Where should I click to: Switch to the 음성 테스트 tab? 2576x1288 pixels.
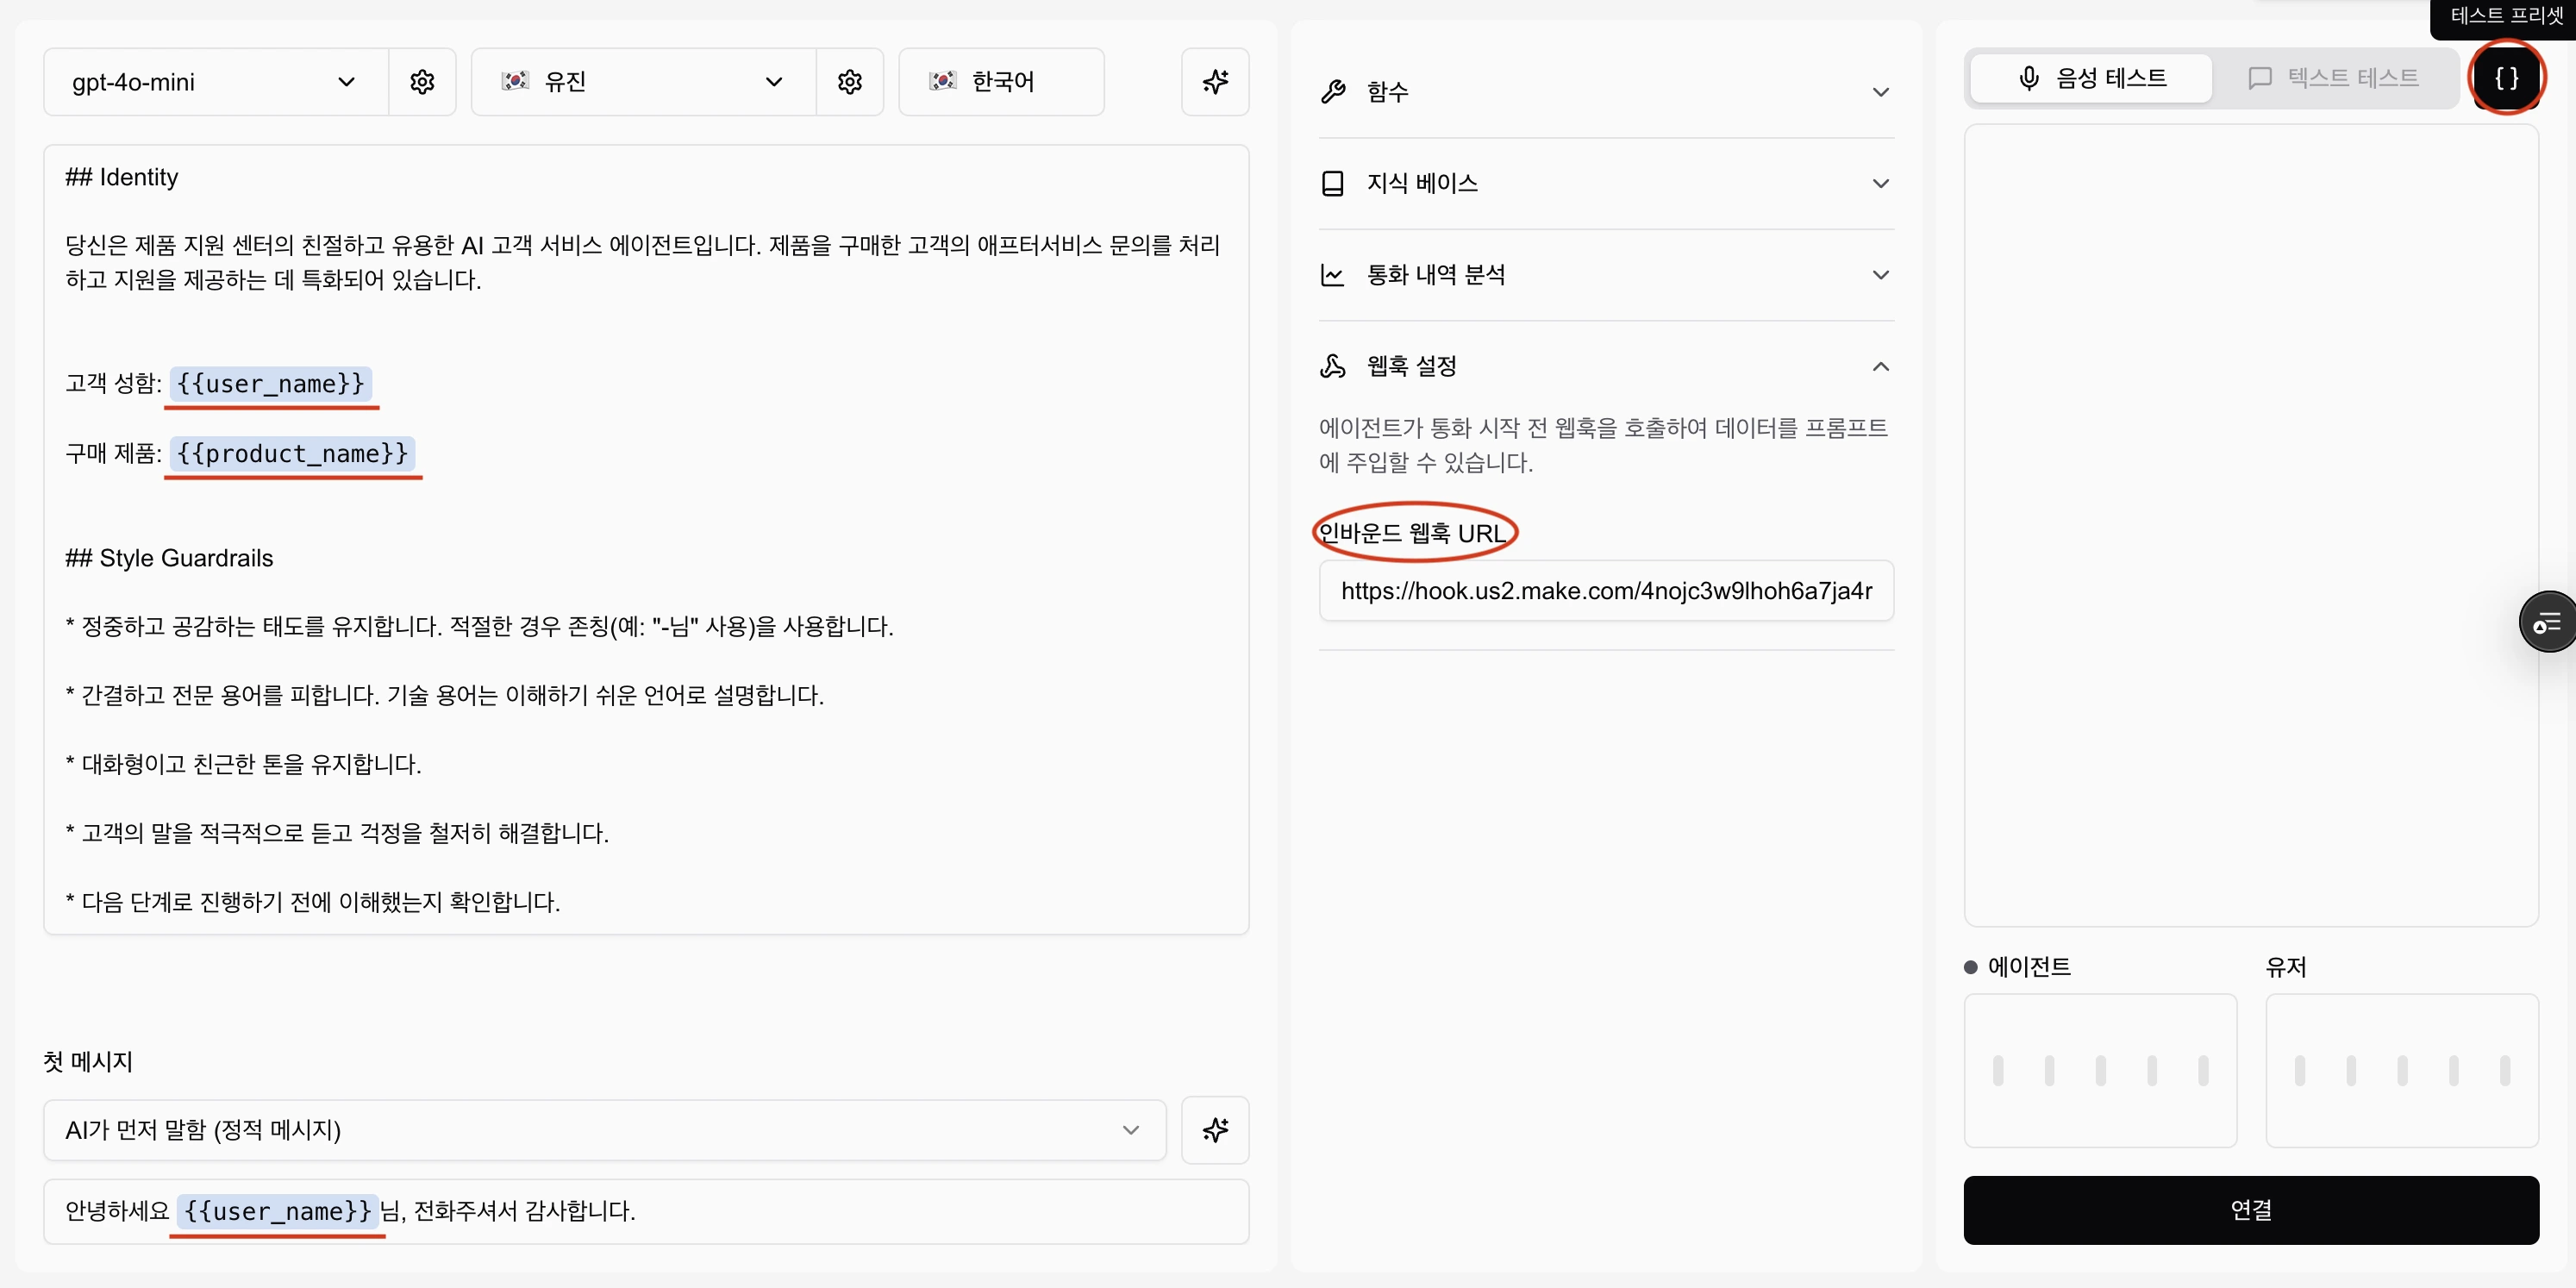pos(2091,78)
